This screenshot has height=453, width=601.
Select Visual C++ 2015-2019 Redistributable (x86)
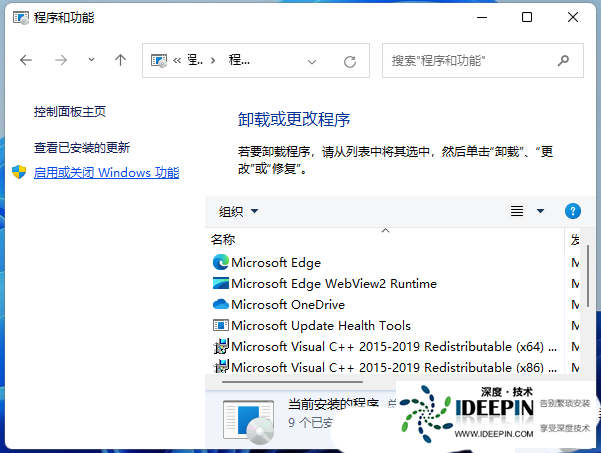click(x=394, y=368)
